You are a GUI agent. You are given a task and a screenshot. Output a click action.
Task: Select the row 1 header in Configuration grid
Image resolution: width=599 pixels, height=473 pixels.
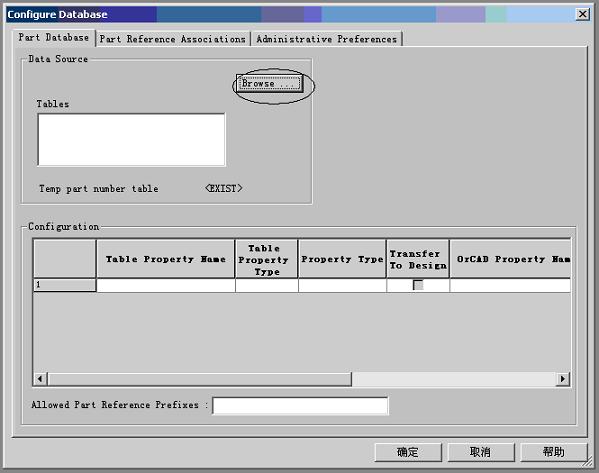coord(65,285)
